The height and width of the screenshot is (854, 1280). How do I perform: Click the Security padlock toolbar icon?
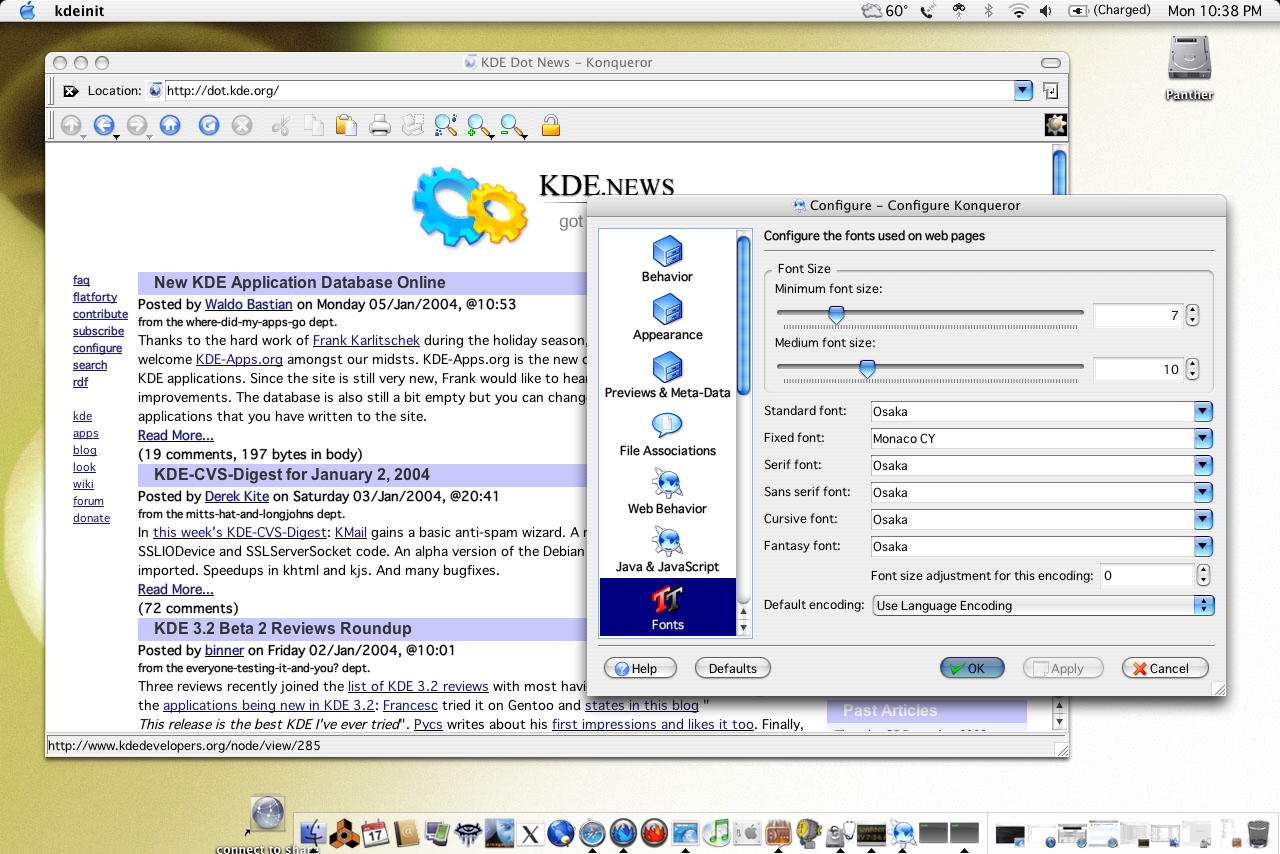(x=550, y=126)
